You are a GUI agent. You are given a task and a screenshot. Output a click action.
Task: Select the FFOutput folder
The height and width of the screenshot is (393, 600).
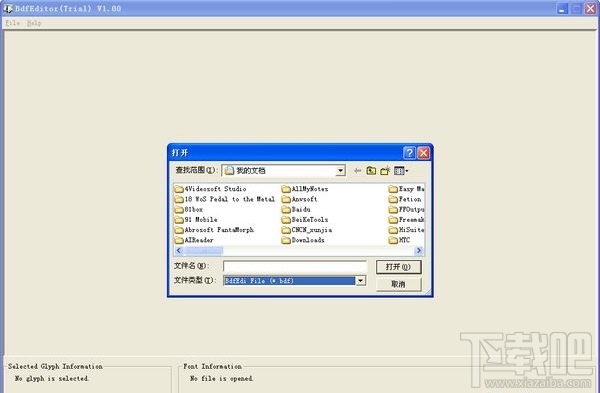[406, 210]
